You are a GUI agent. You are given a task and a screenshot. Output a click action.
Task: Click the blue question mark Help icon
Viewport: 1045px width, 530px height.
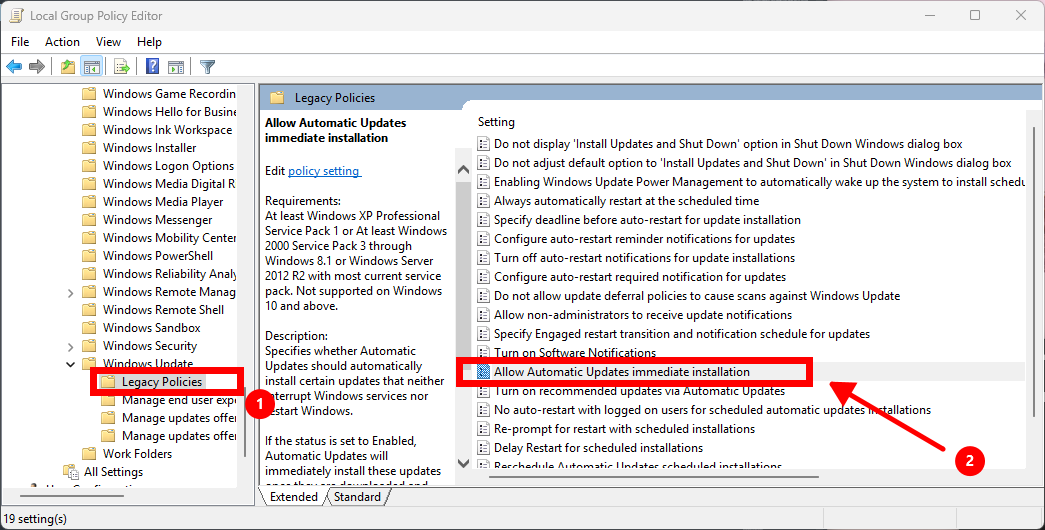pyautogui.click(x=153, y=67)
